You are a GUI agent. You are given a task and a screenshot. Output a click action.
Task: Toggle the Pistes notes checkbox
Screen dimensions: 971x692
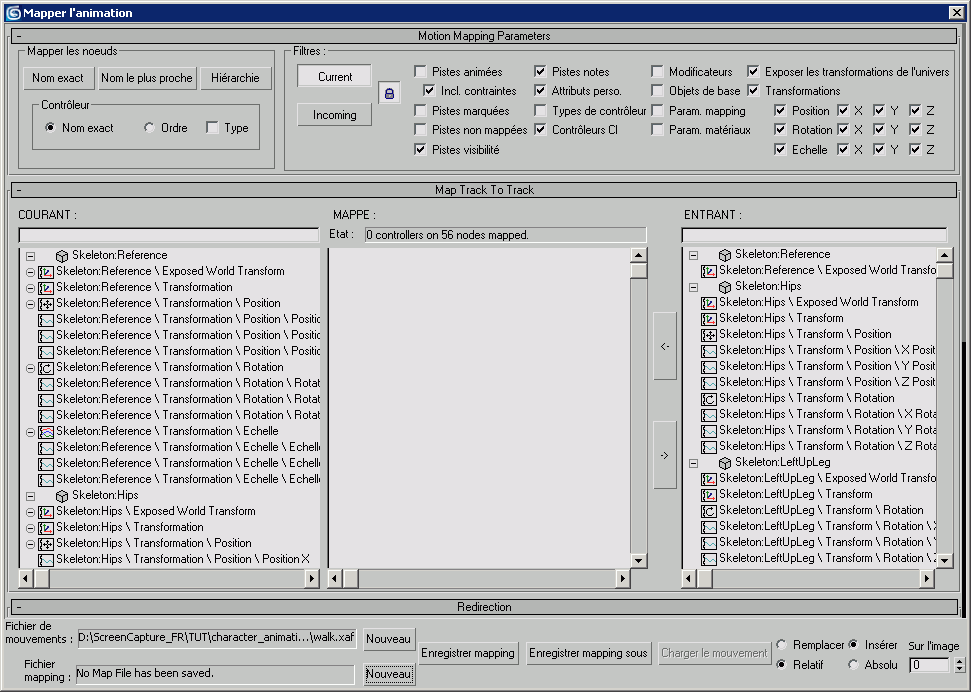tap(540, 71)
